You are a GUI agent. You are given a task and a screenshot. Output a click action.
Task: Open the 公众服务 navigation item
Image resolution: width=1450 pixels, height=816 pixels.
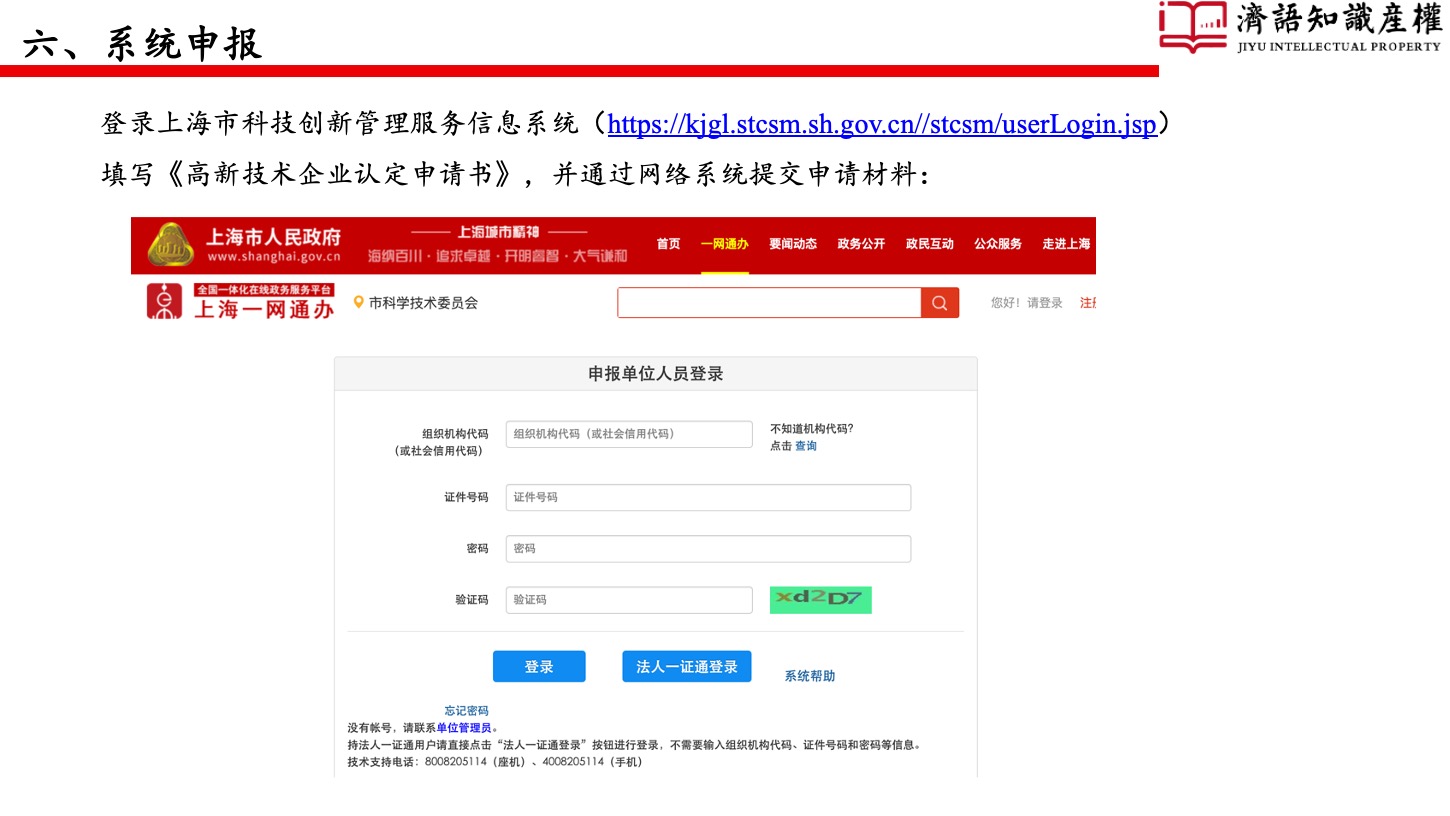coord(997,244)
